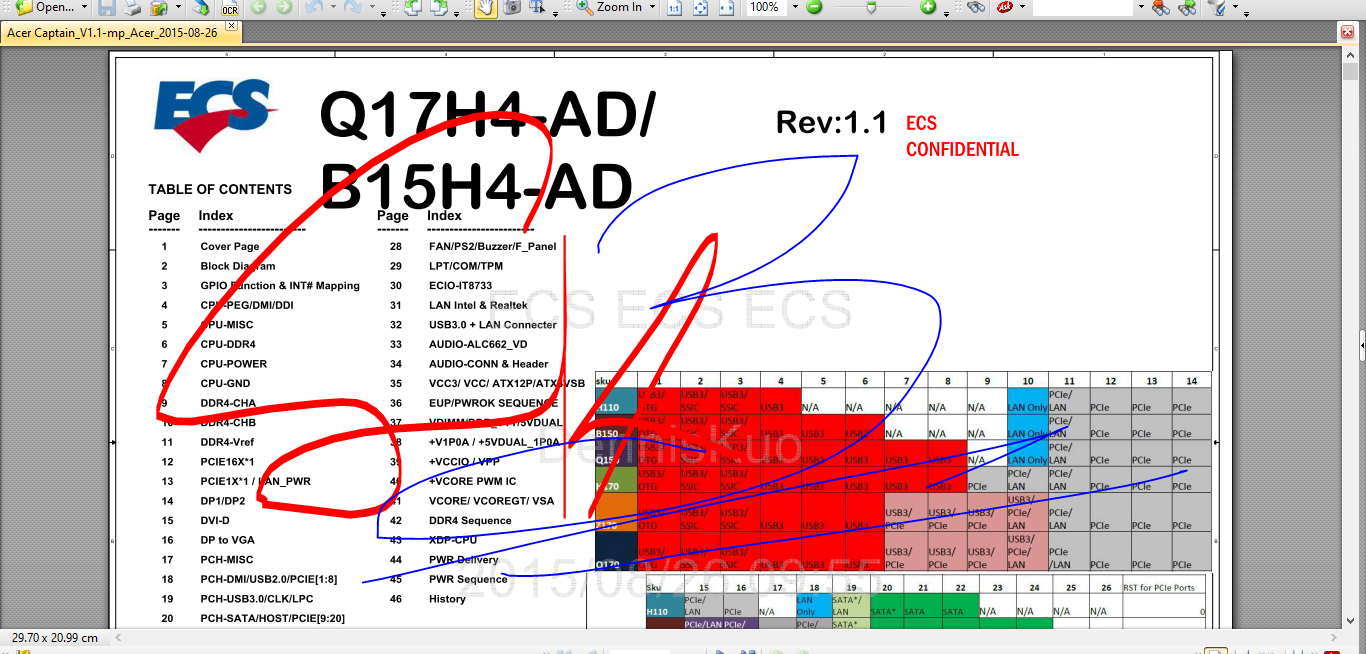The image size is (1366, 654).
Task: Click the zoom slider handle
Action: 871,7
